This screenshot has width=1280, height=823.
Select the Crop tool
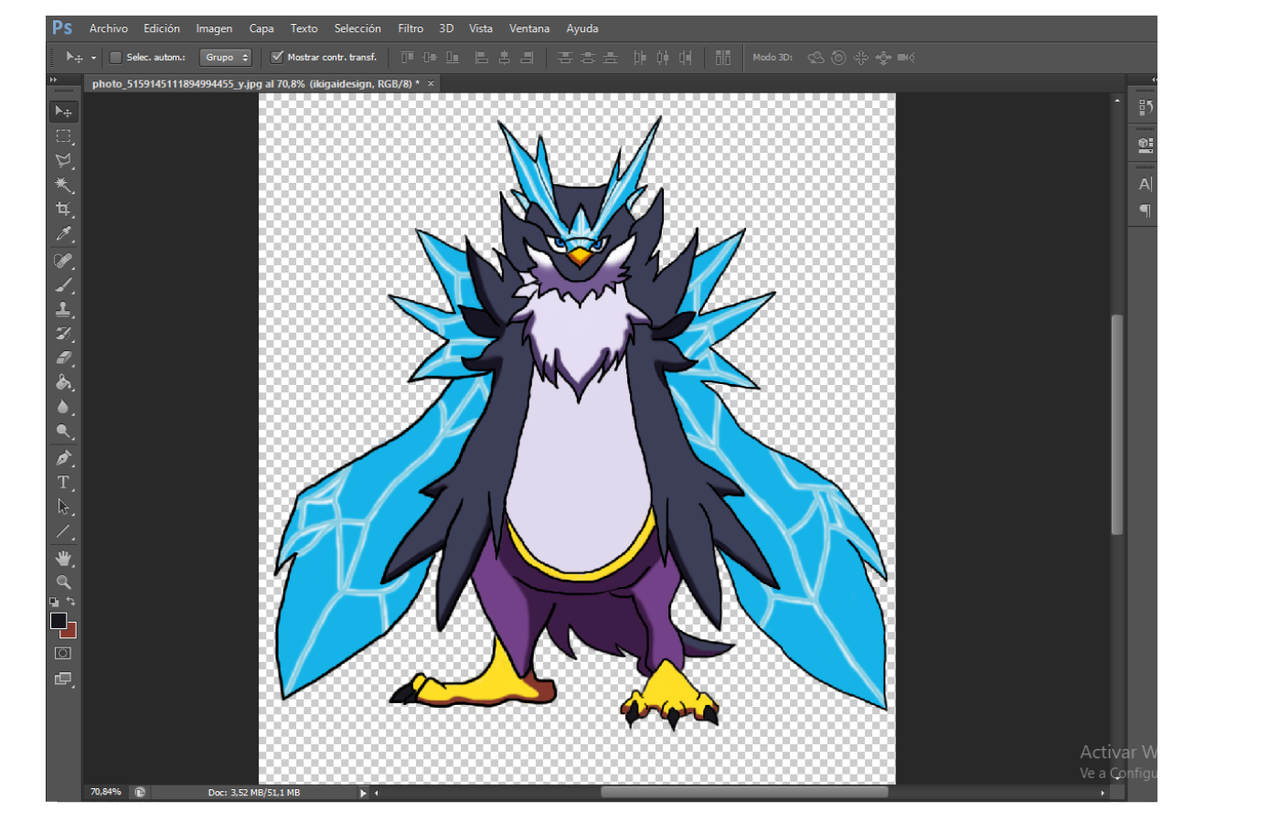pyautogui.click(x=63, y=209)
